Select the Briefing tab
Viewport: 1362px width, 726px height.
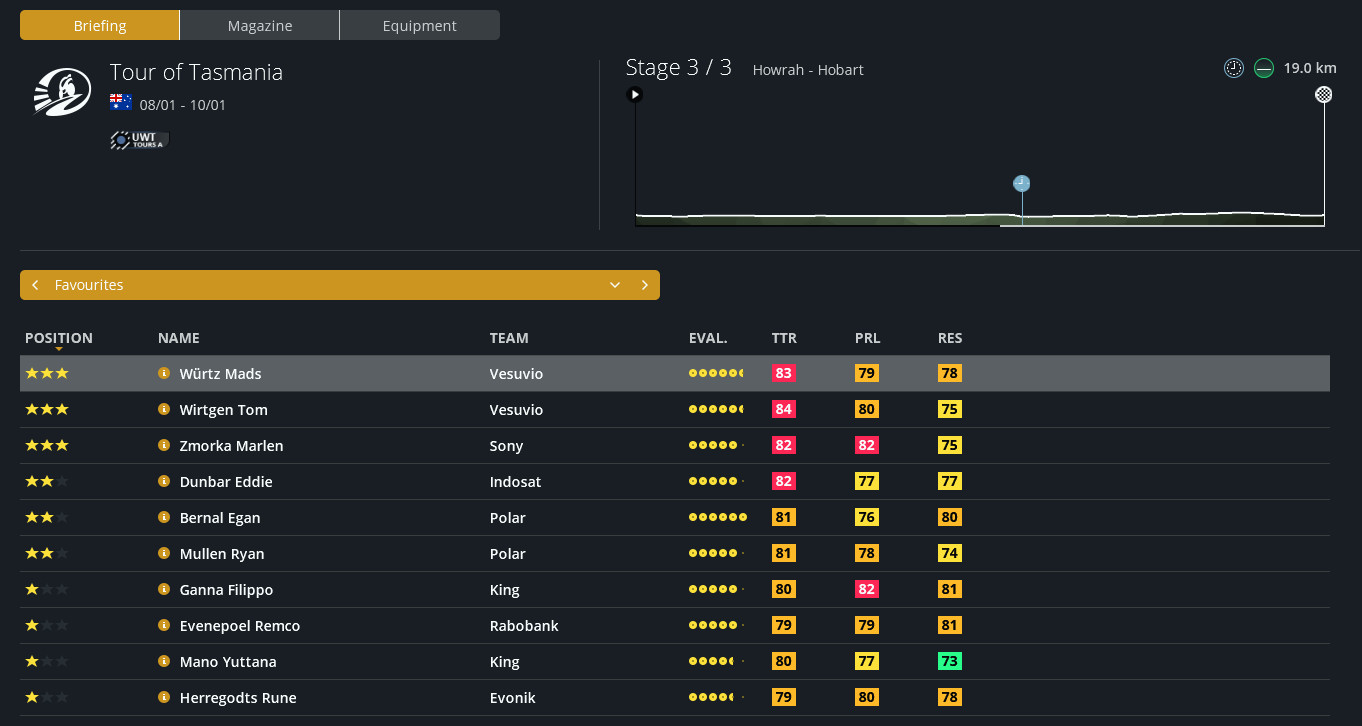click(x=100, y=26)
